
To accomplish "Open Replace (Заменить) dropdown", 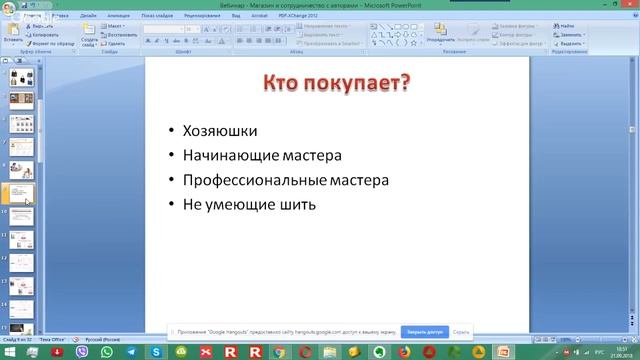I will click(569, 35).
